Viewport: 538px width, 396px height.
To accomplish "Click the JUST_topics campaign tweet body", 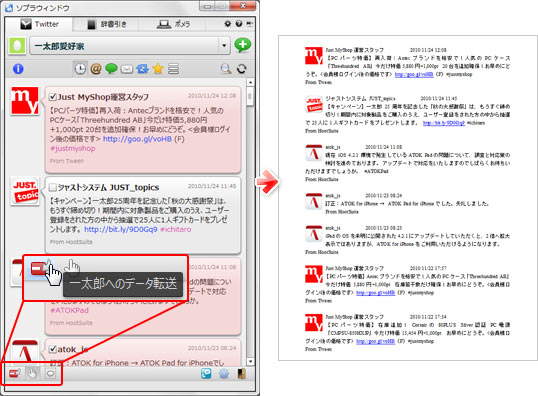I will coord(139,215).
